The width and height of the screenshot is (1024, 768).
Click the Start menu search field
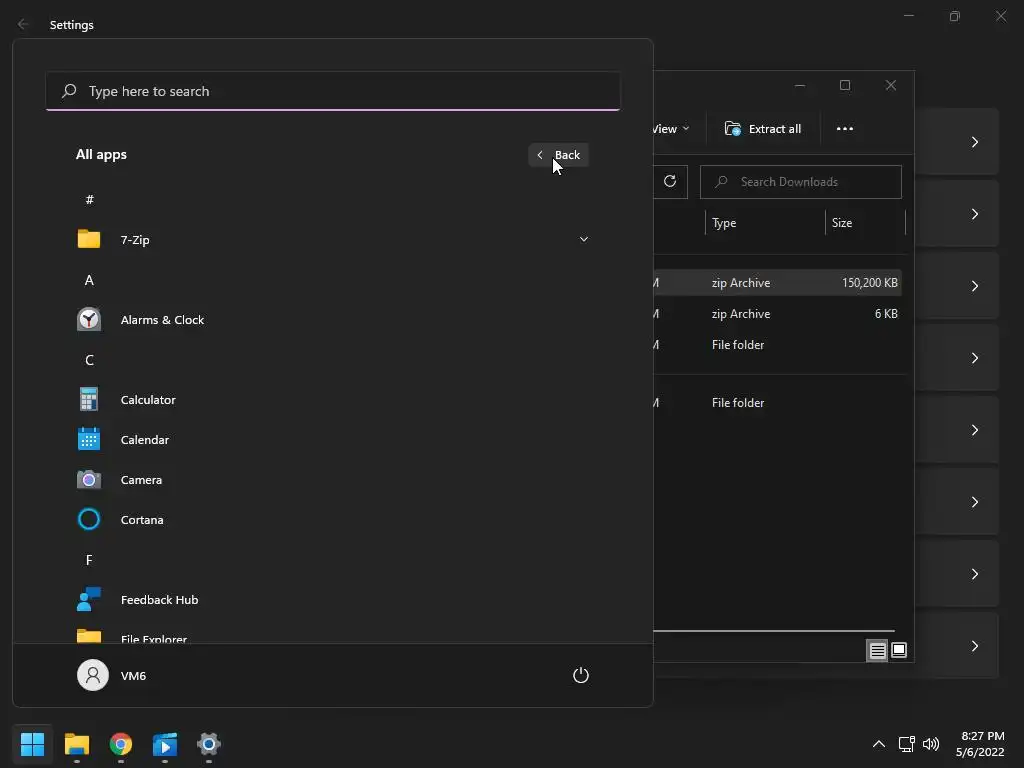click(333, 91)
